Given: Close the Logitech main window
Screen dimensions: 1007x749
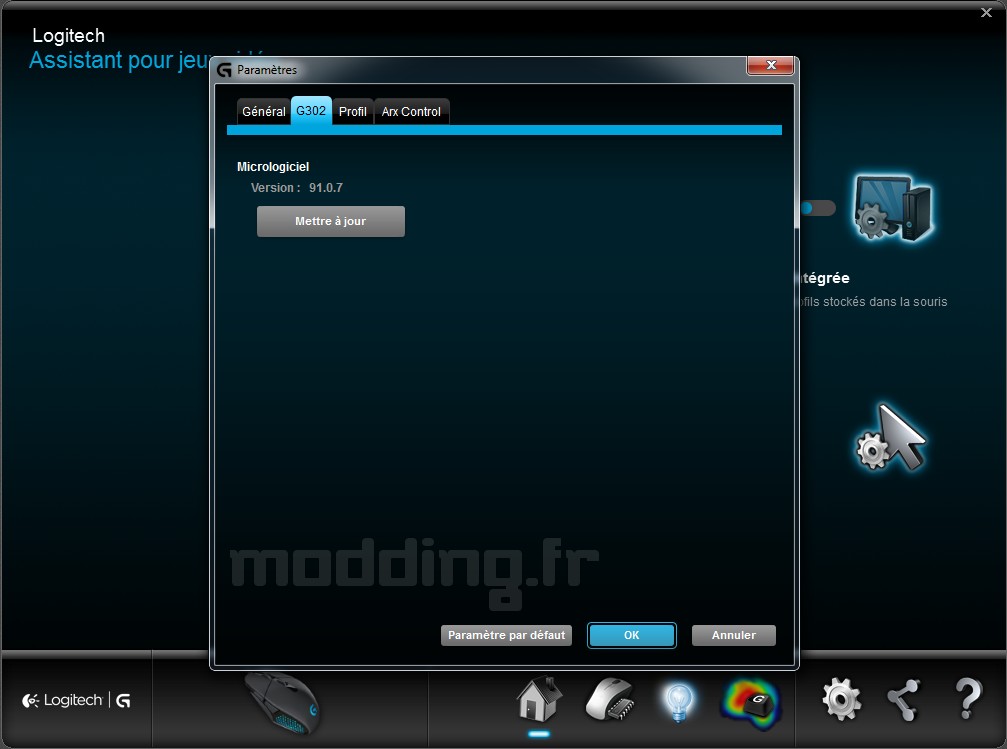Looking at the screenshot, I should (986, 12).
